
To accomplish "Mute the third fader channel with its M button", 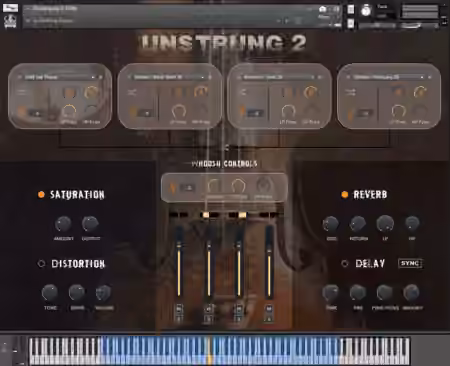I will [239, 309].
